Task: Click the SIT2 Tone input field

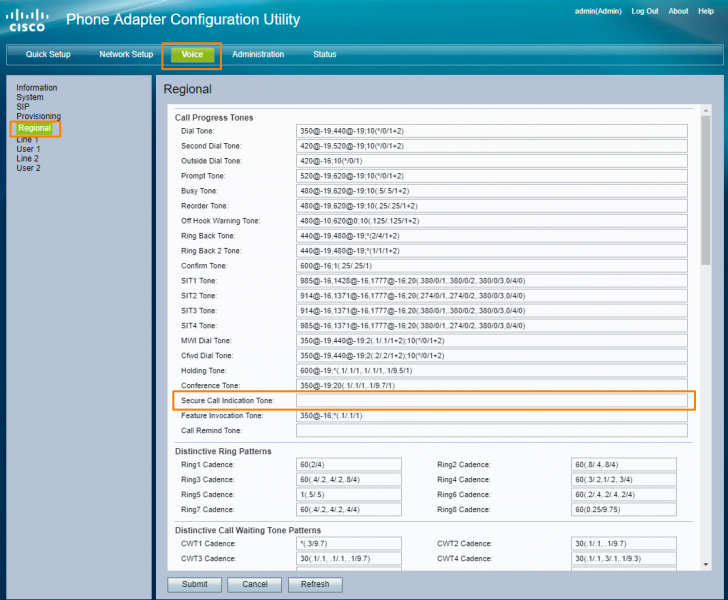Action: click(x=492, y=296)
